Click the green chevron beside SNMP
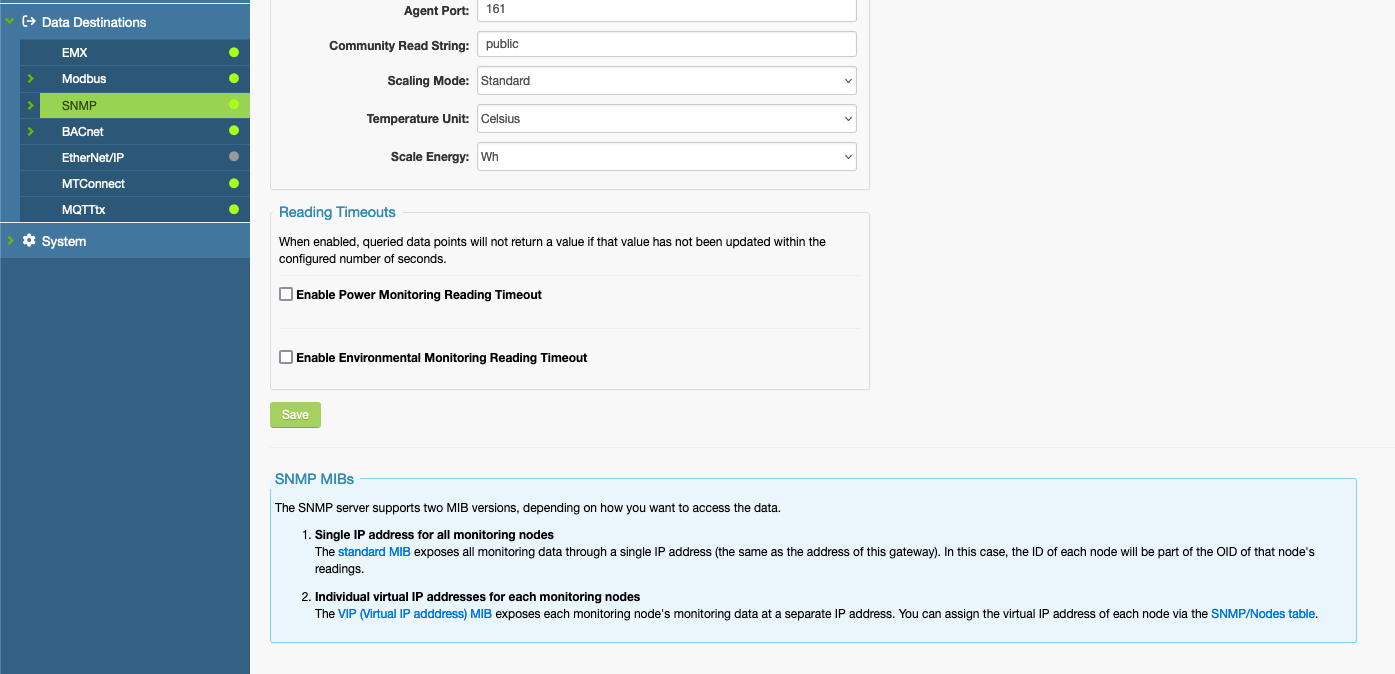 tap(31, 105)
